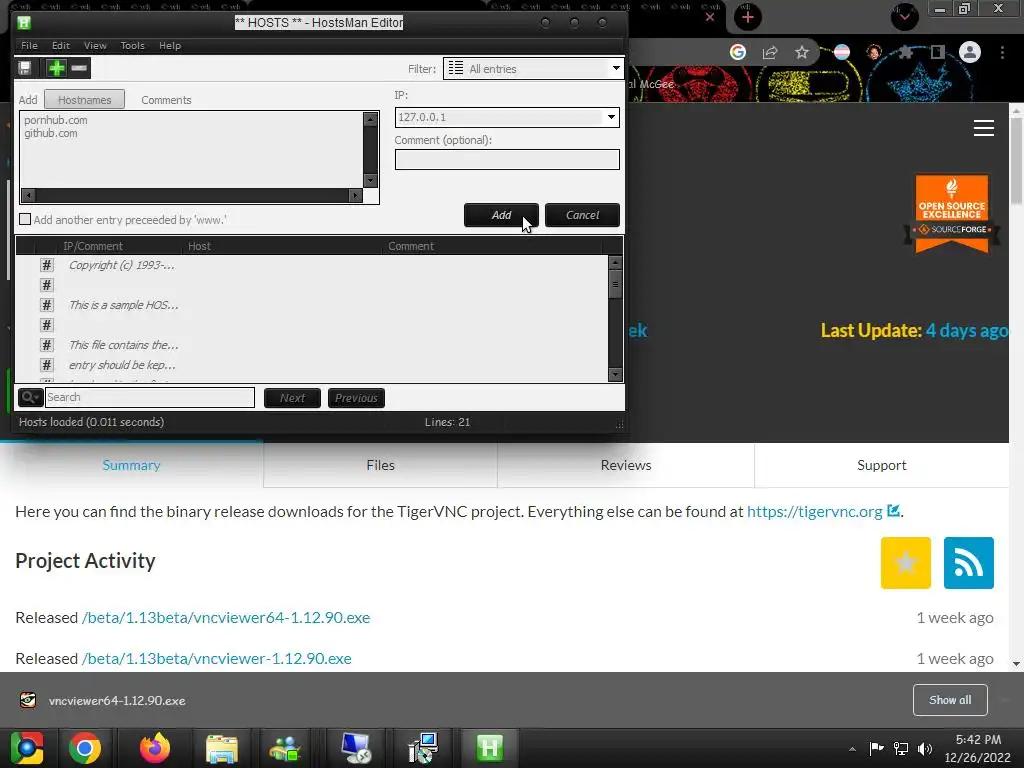
Task: Click the green plus add entry icon
Action: pos(57,68)
